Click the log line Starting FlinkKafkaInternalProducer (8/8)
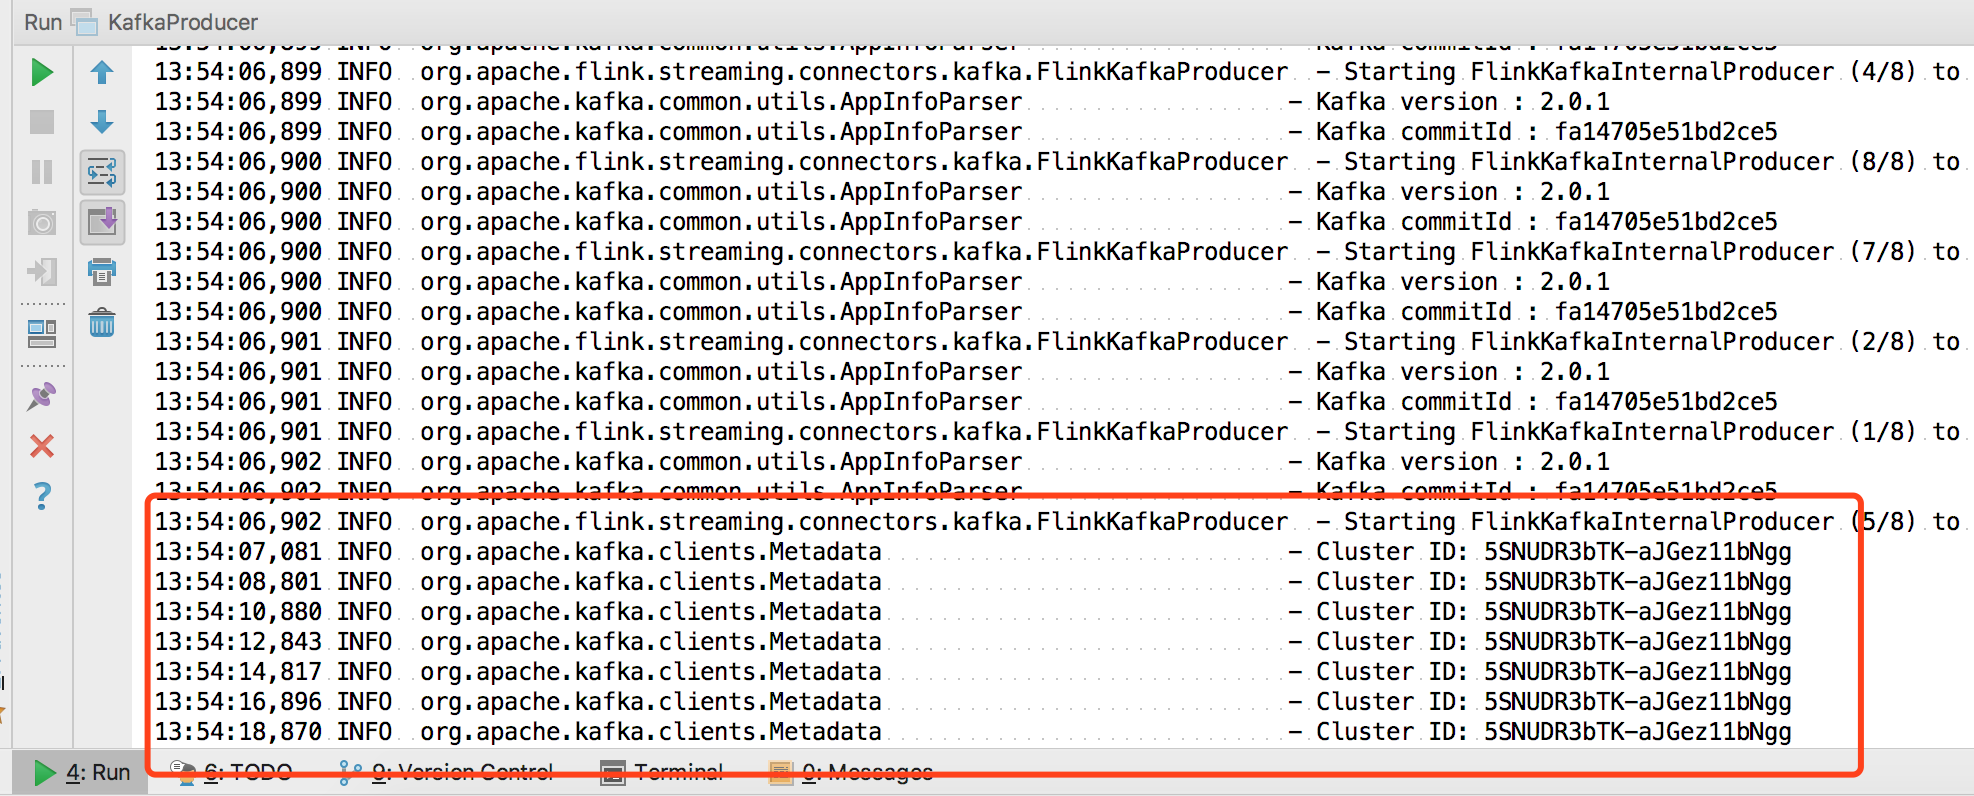1974x796 pixels. pos(1057,162)
